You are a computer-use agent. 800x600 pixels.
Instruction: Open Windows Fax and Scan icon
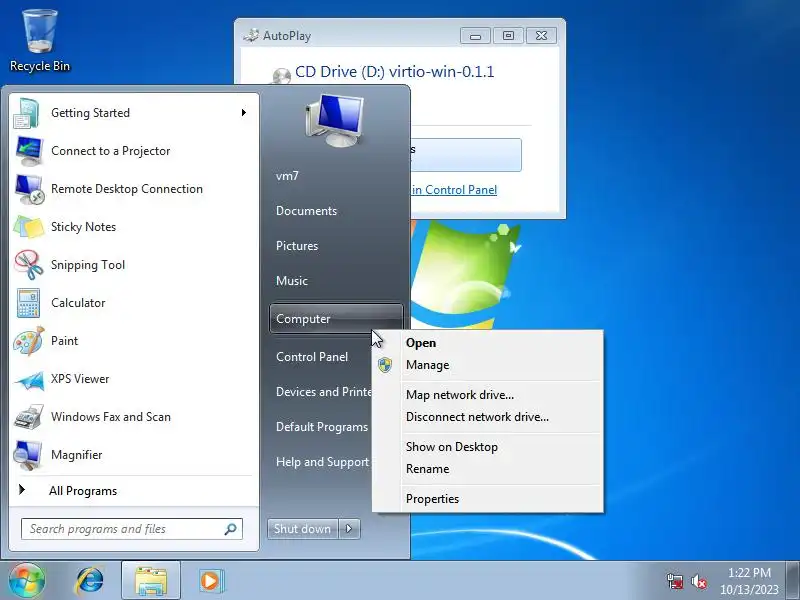pyautogui.click(x=29, y=417)
